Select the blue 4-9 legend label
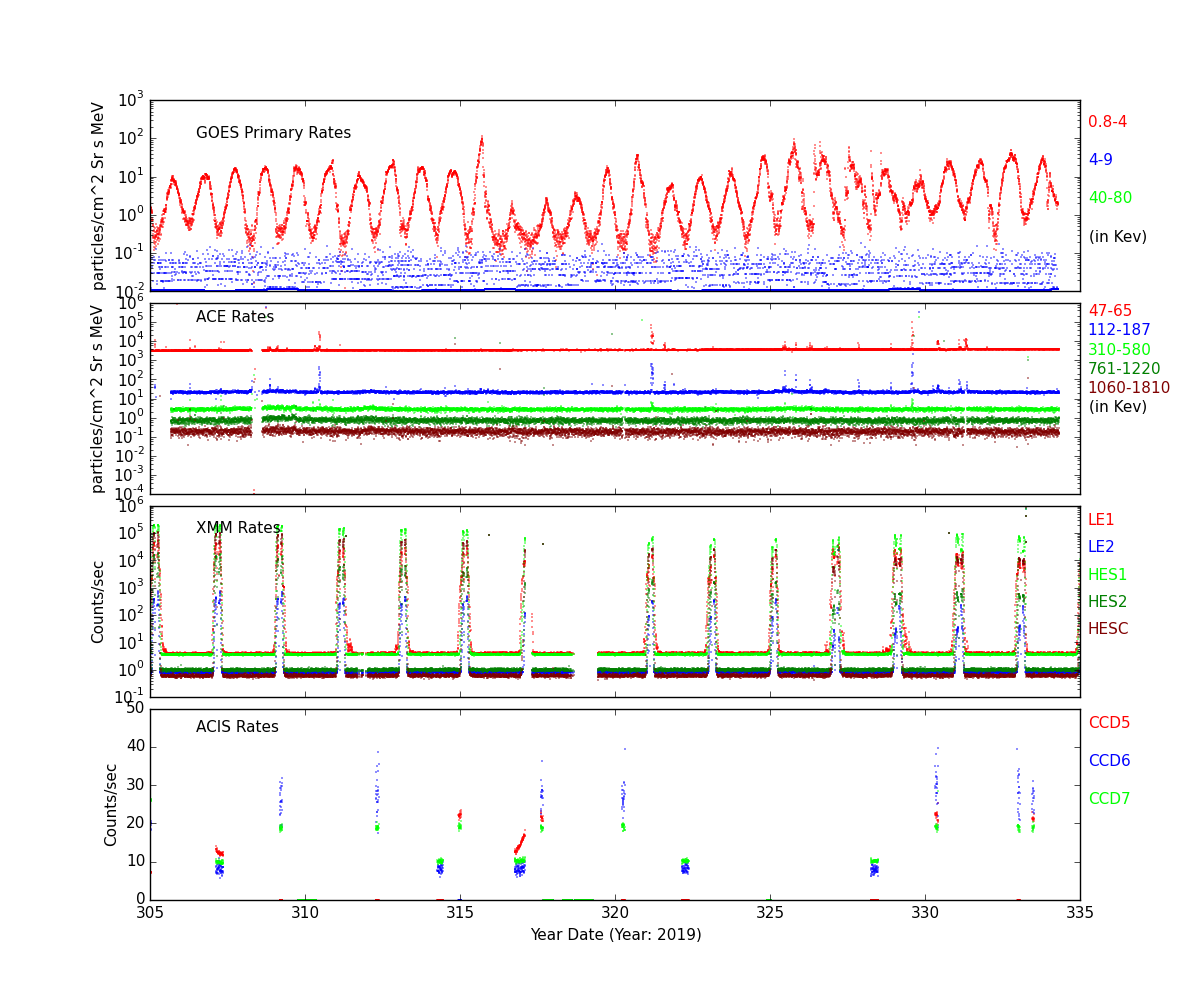The width and height of the screenshot is (1200, 1000). point(1100,160)
